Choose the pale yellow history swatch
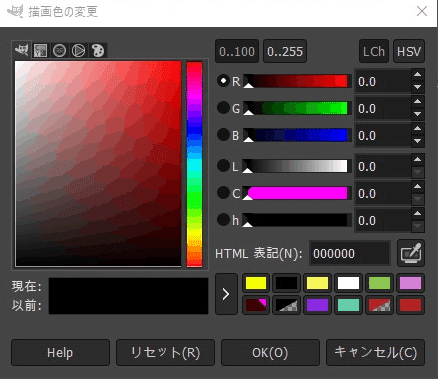 [x=317, y=283]
